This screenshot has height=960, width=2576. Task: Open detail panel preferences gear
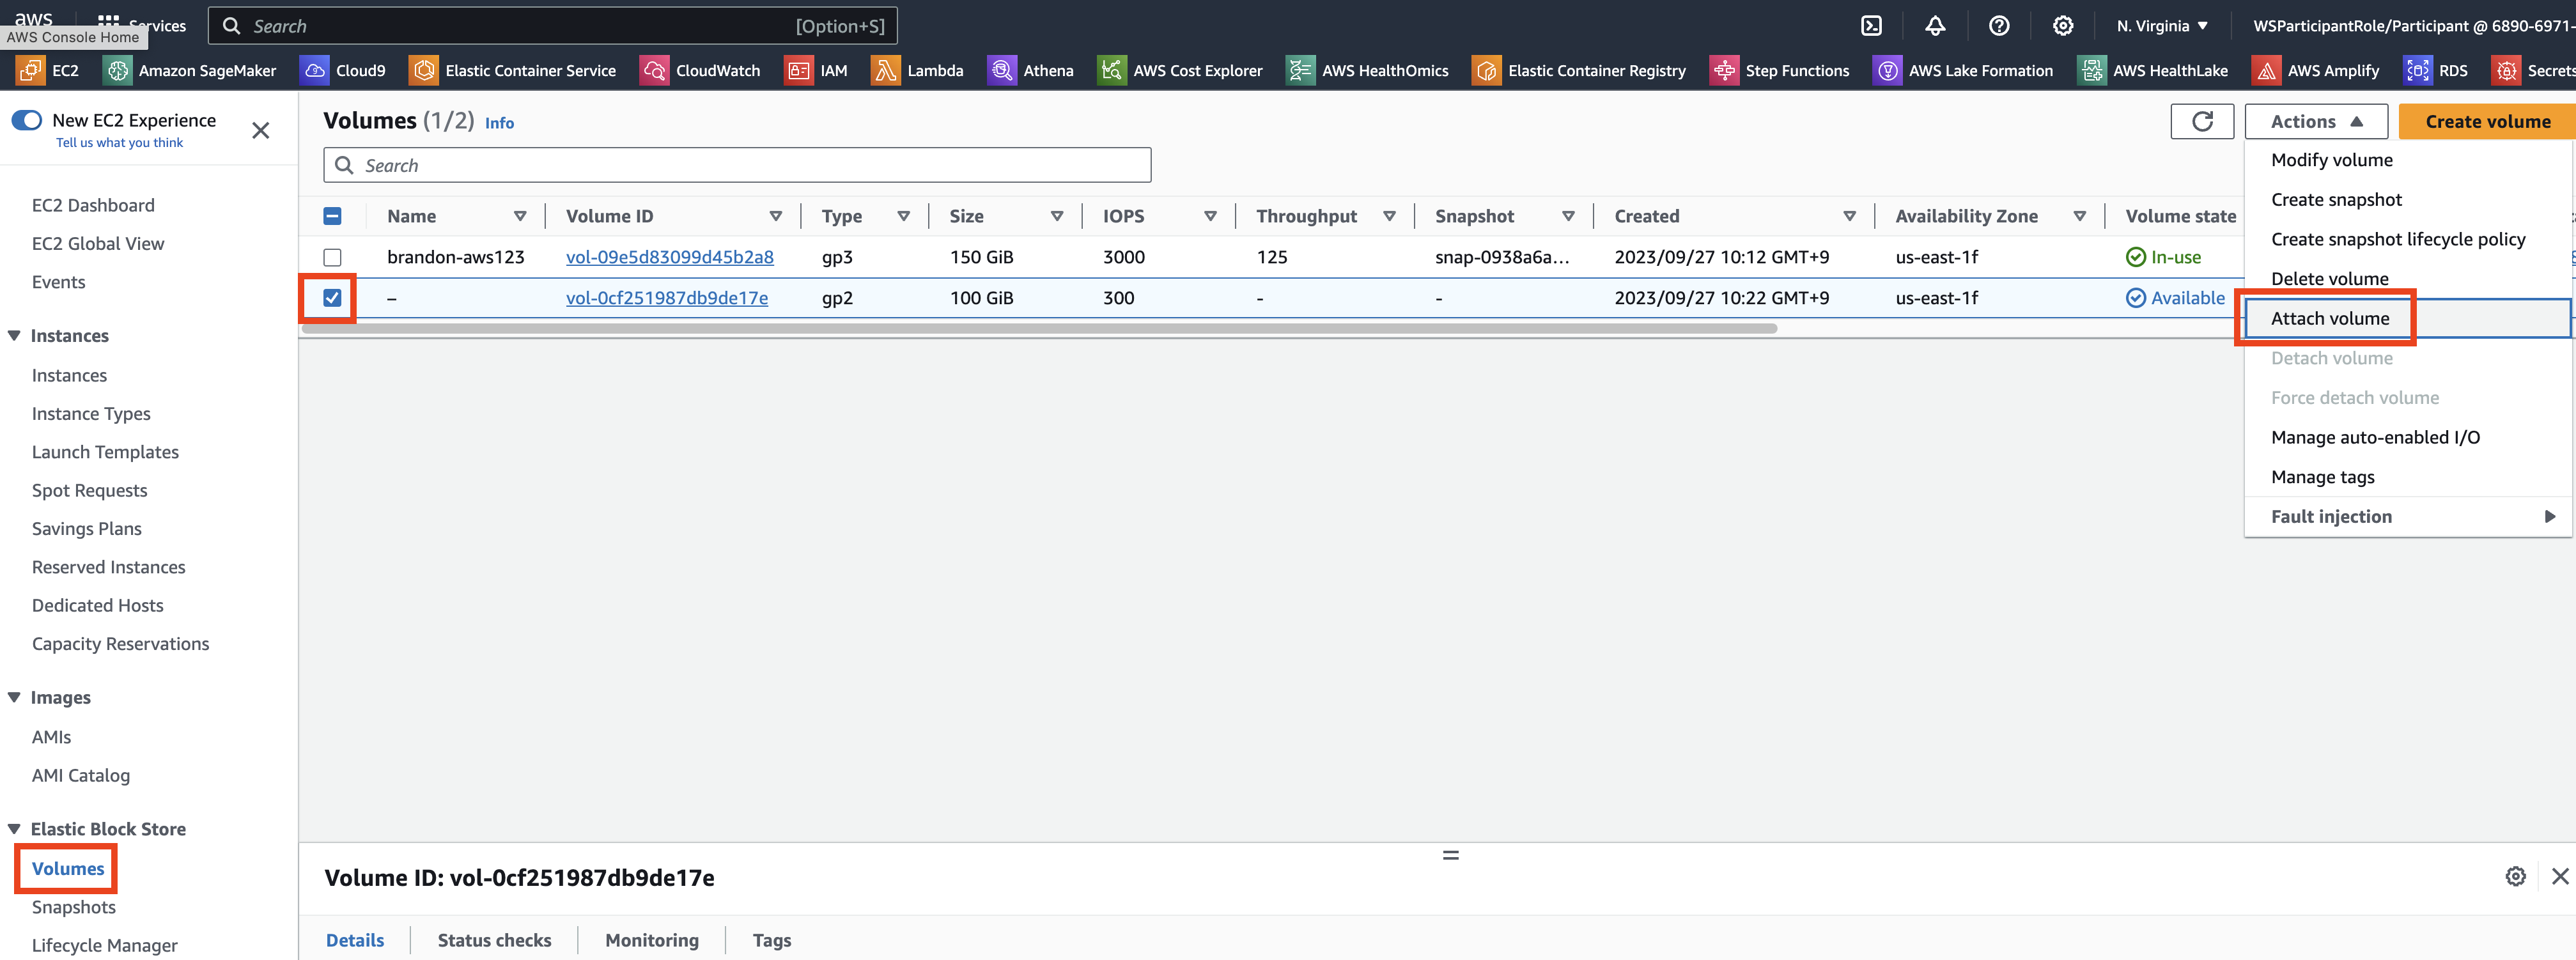click(x=2515, y=877)
